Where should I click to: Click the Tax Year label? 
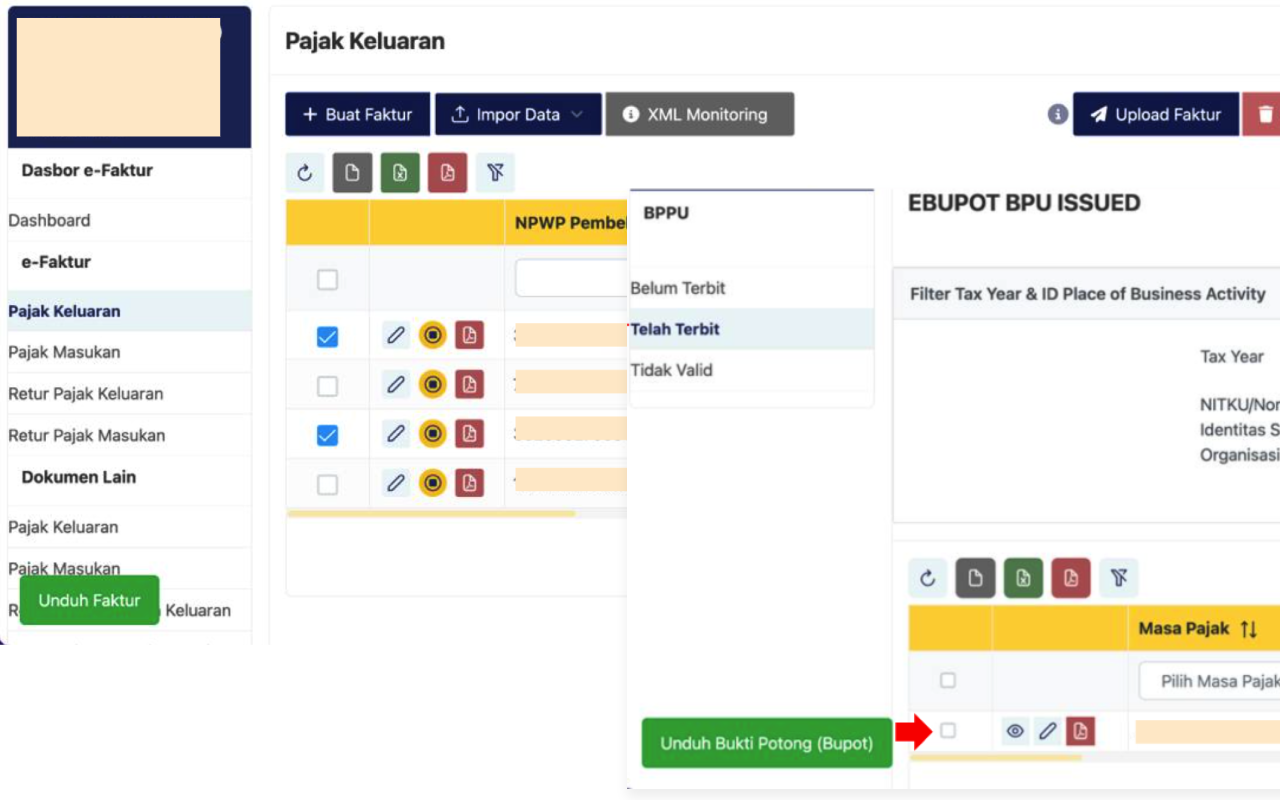click(x=1232, y=357)
